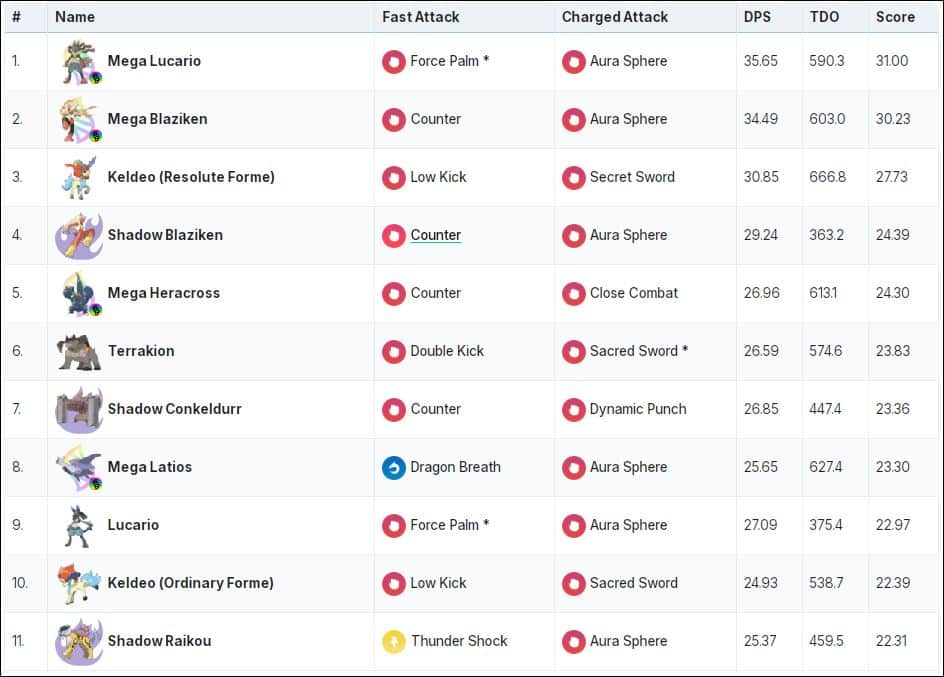
Task: Click the Fast Attack column header
Action: point(421,17)
